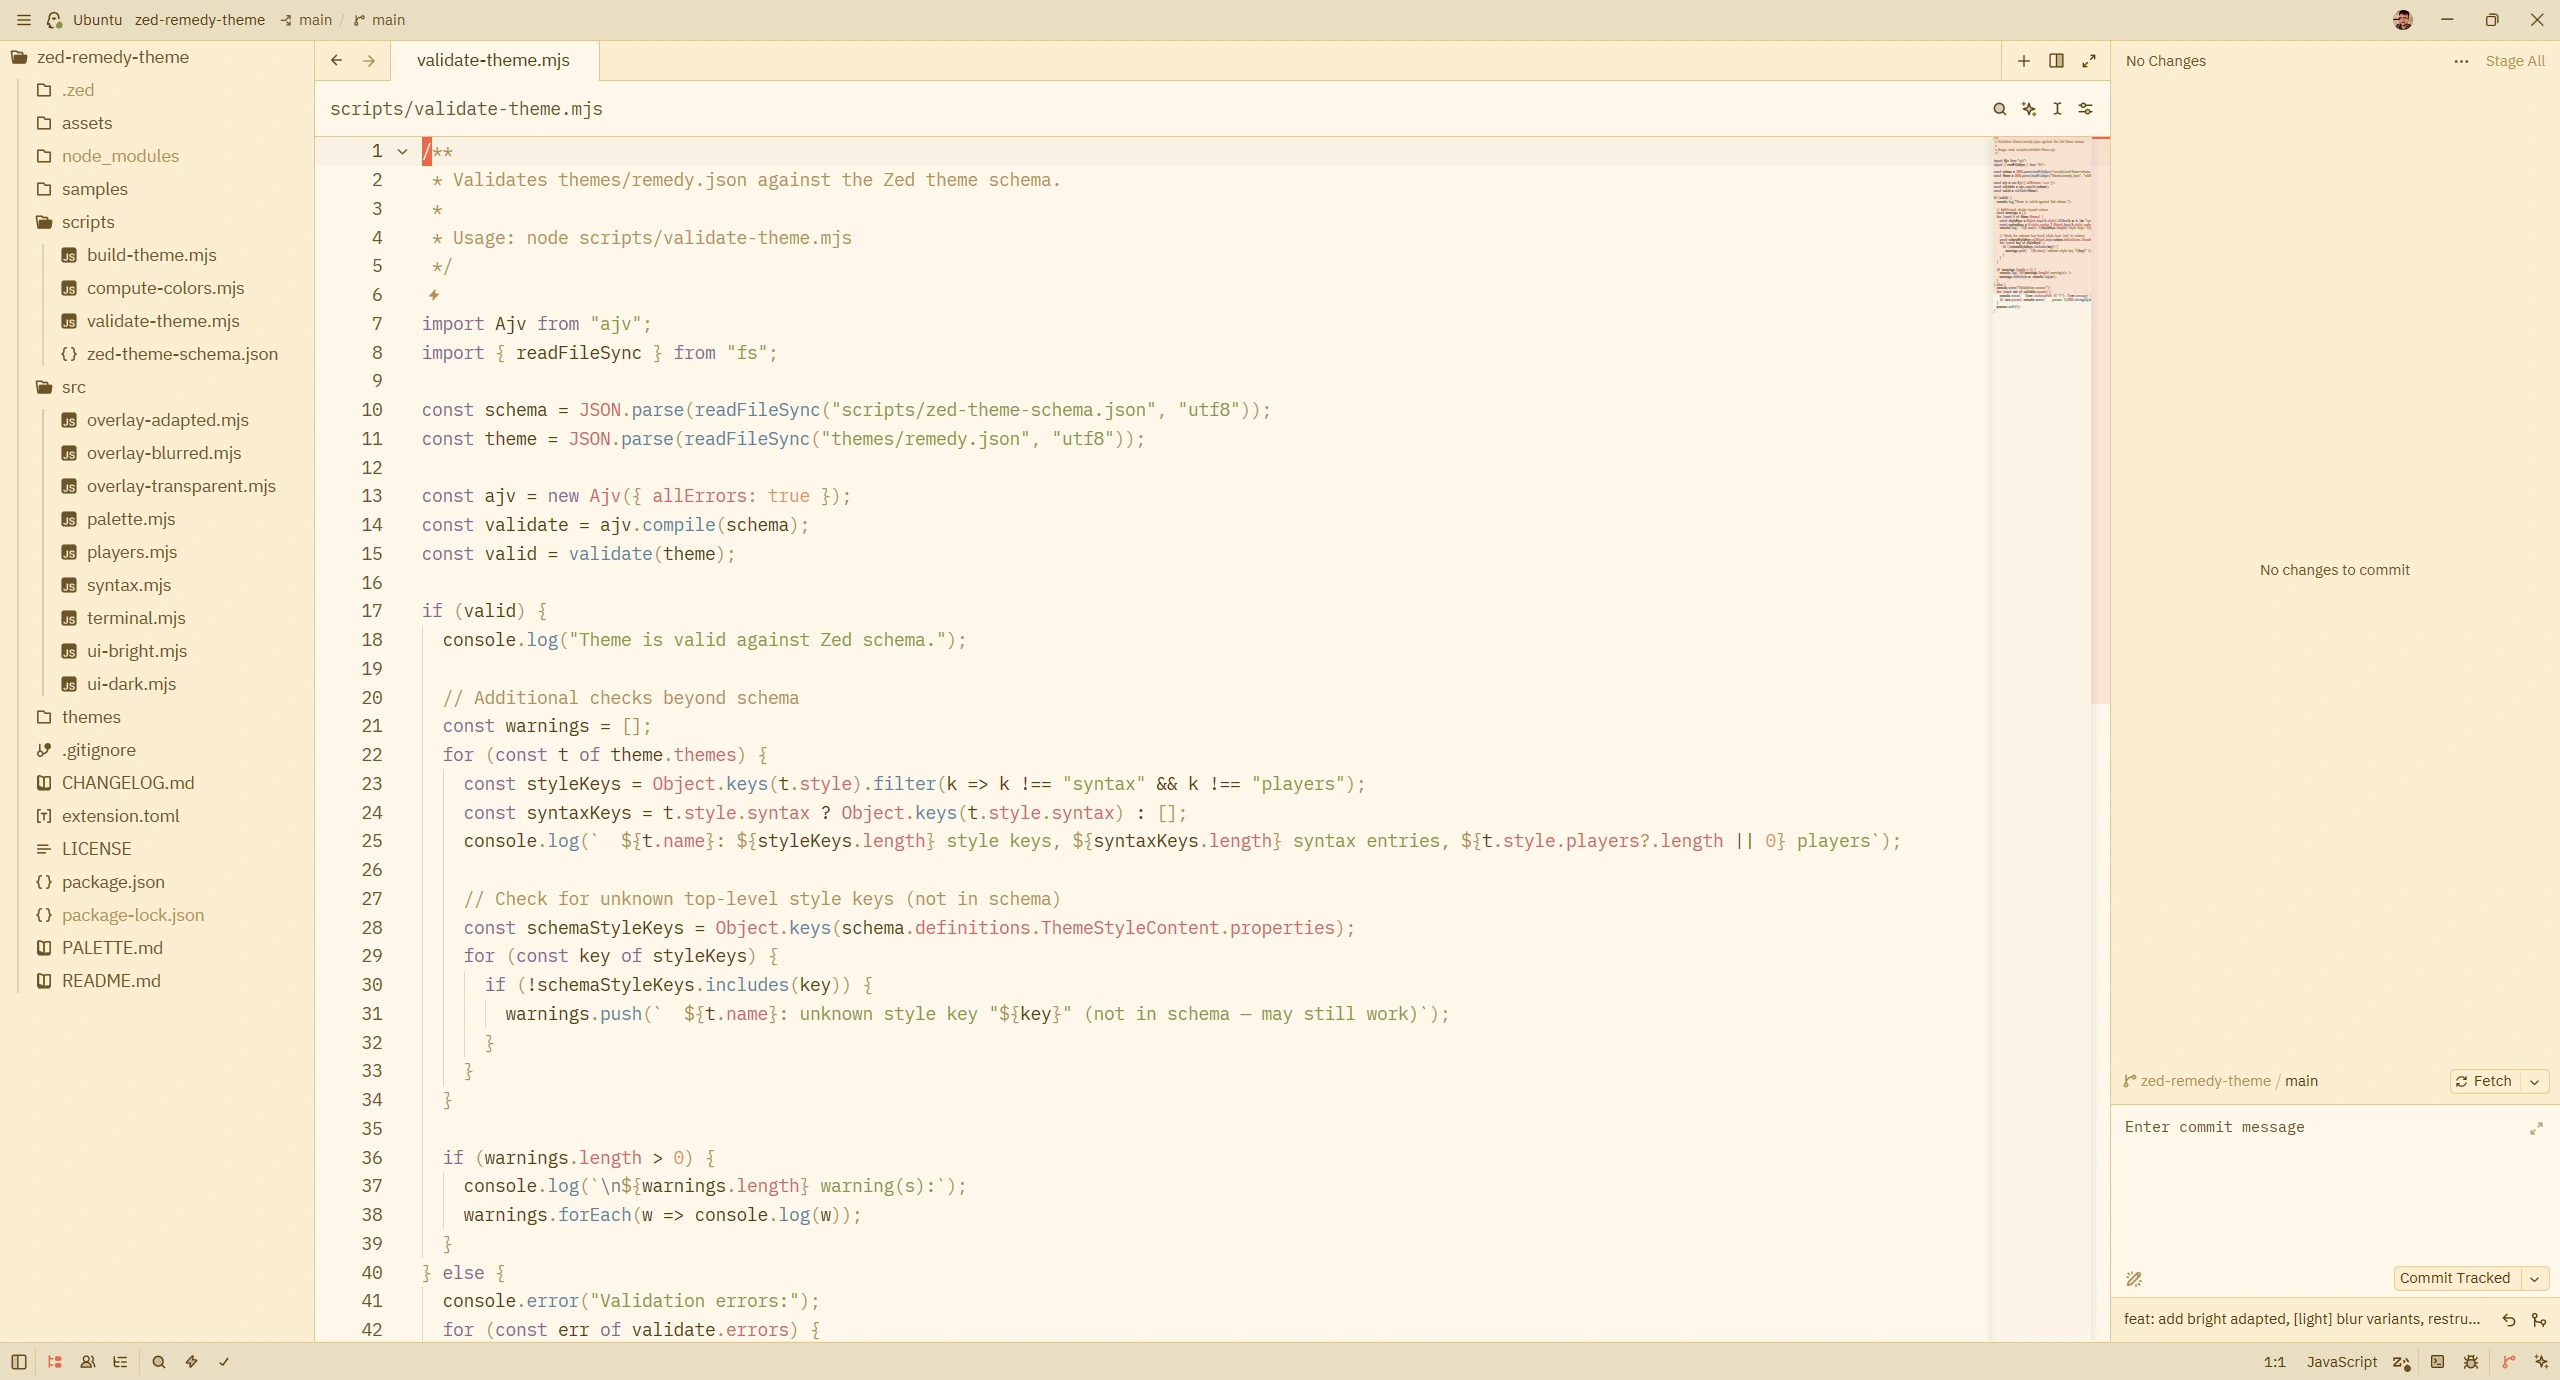Toggle the project panel
Image resolution: width=2560 pixels, height=1380 pixels.
(x=55, y=1362)
